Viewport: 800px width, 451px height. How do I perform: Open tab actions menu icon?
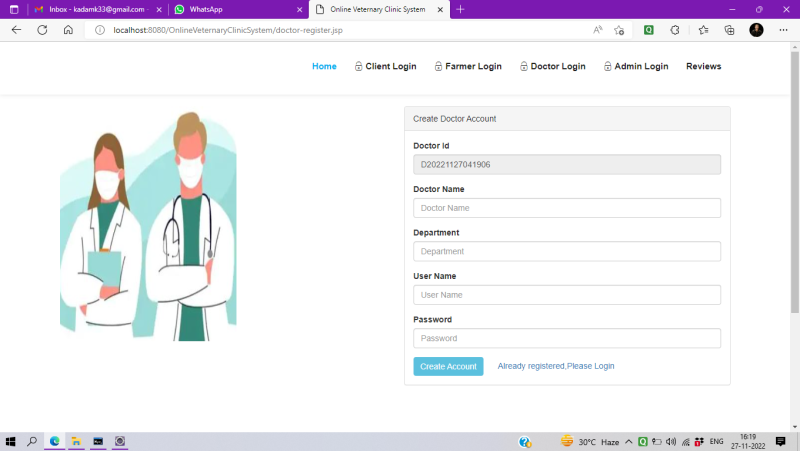(x=14, y=9)
